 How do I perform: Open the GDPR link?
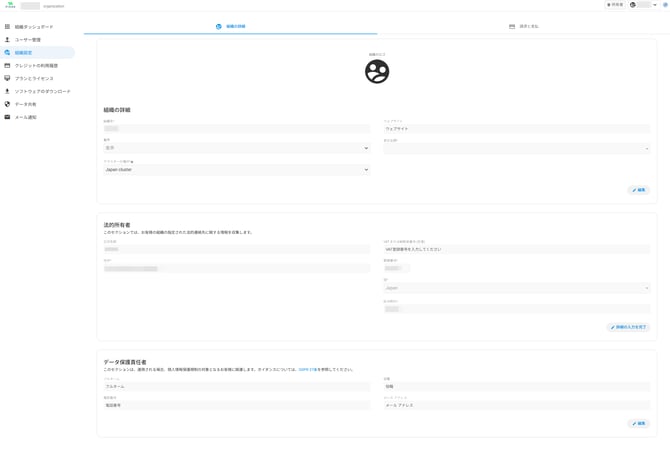308,369
